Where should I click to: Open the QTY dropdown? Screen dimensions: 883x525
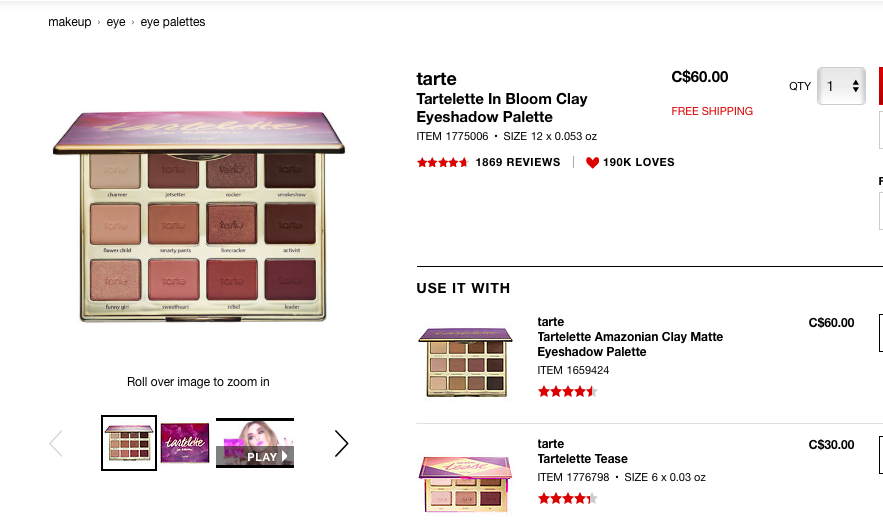pyautogui.click(x=841, y=86)
